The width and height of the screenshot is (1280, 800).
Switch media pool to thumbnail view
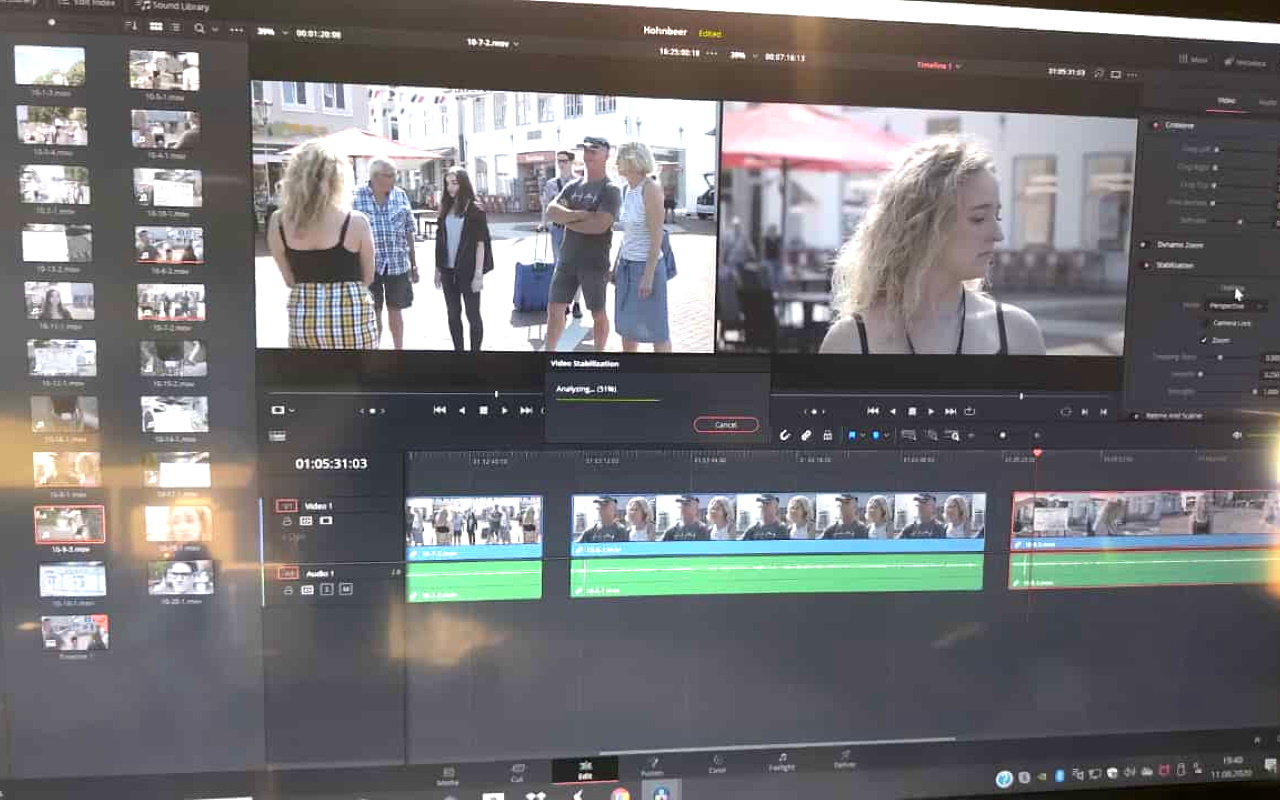click(156, 28)
